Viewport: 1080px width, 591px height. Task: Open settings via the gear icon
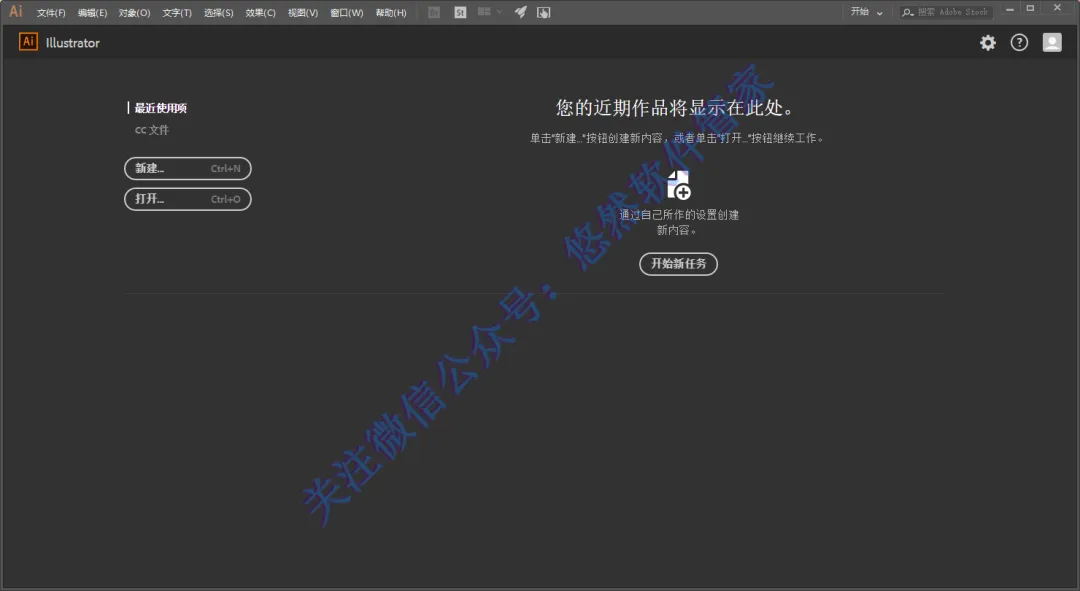pos(988,43)
